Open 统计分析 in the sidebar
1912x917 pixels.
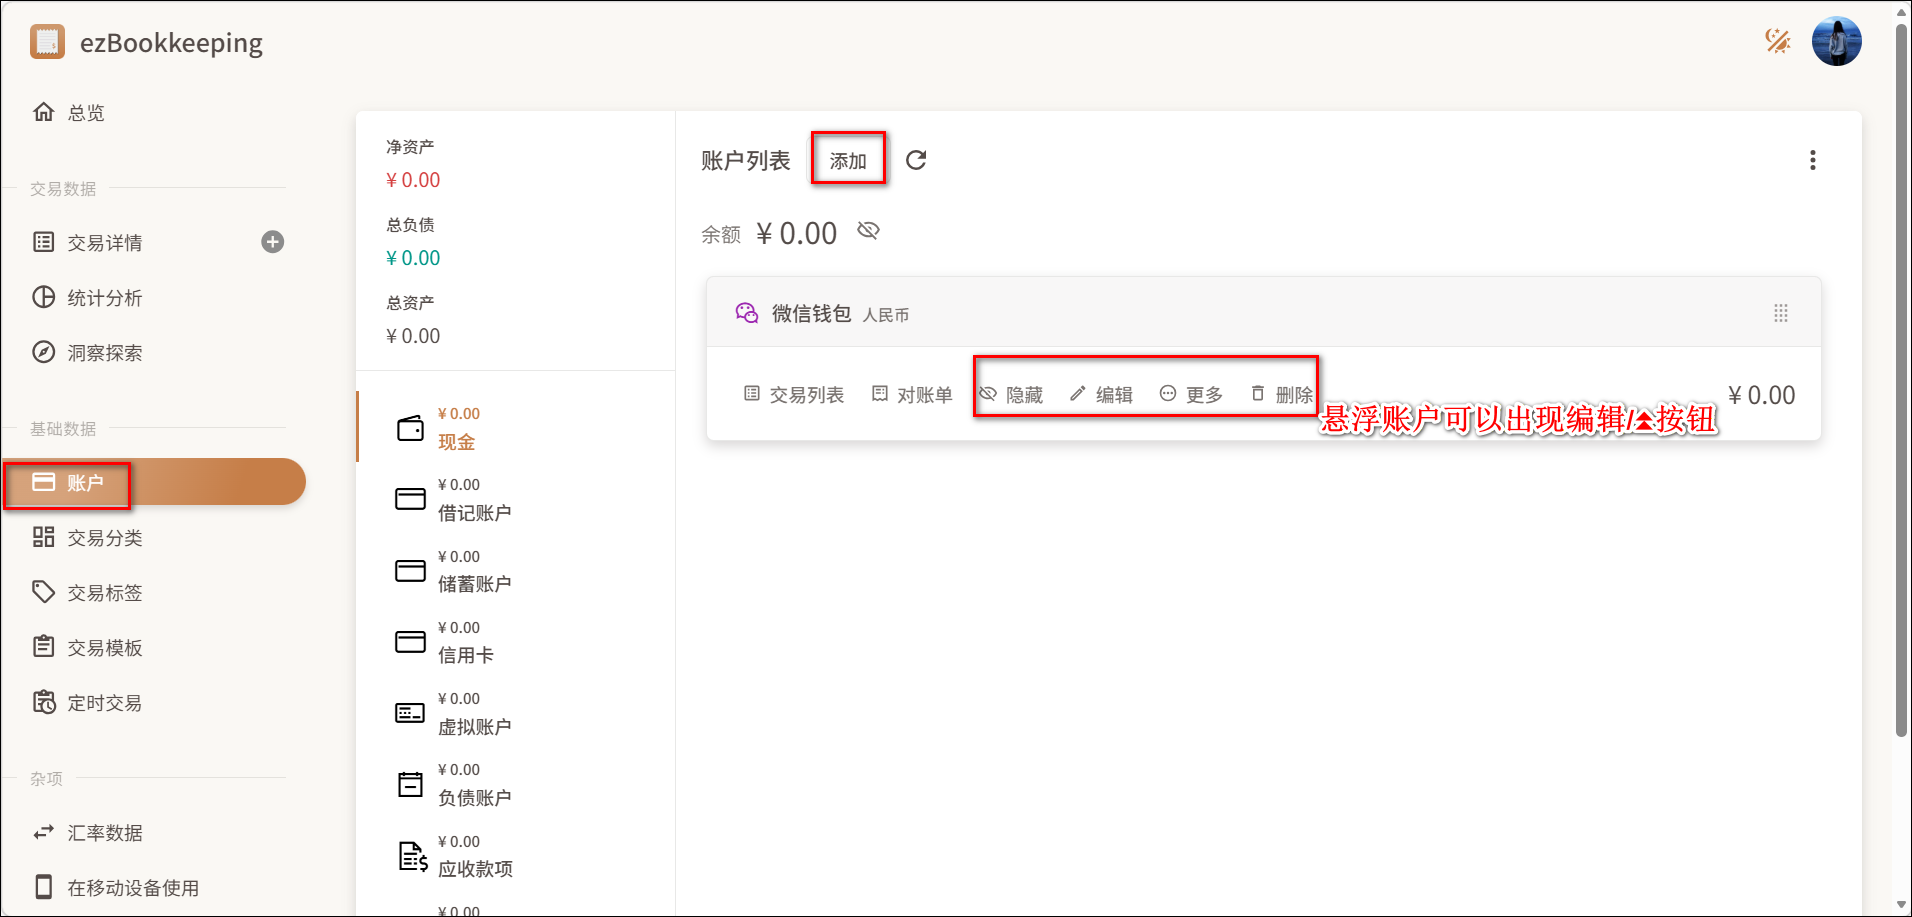pyautogui.click(x=104, y=298)
